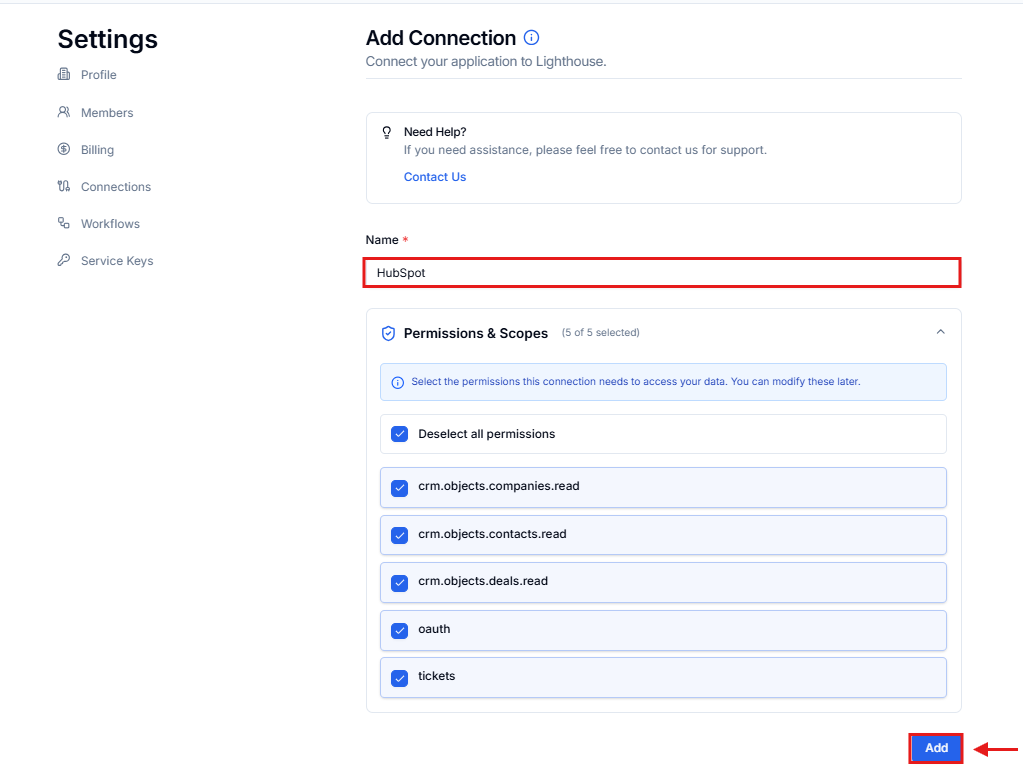Uncheck crm.objects.companies.read permission

[x=399, y=487]
